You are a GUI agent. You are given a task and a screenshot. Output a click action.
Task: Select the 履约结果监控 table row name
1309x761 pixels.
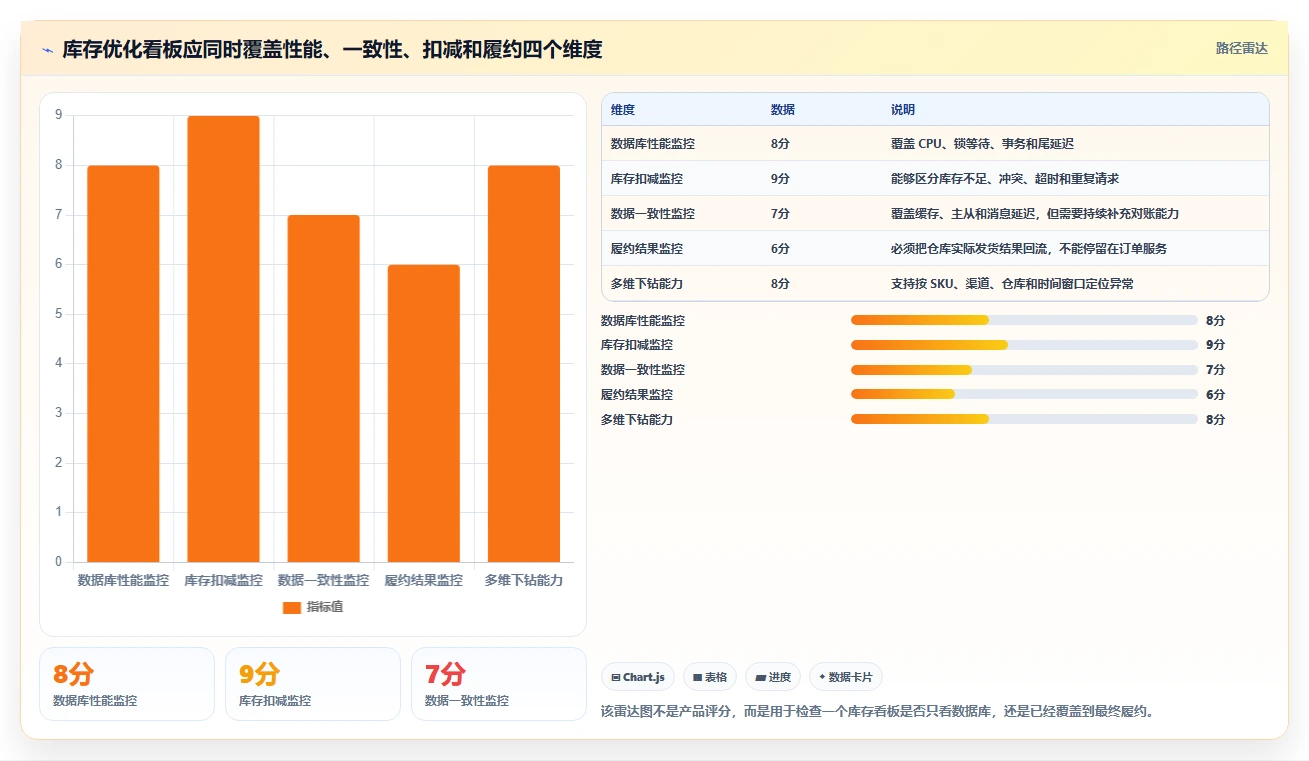[646, 249]
